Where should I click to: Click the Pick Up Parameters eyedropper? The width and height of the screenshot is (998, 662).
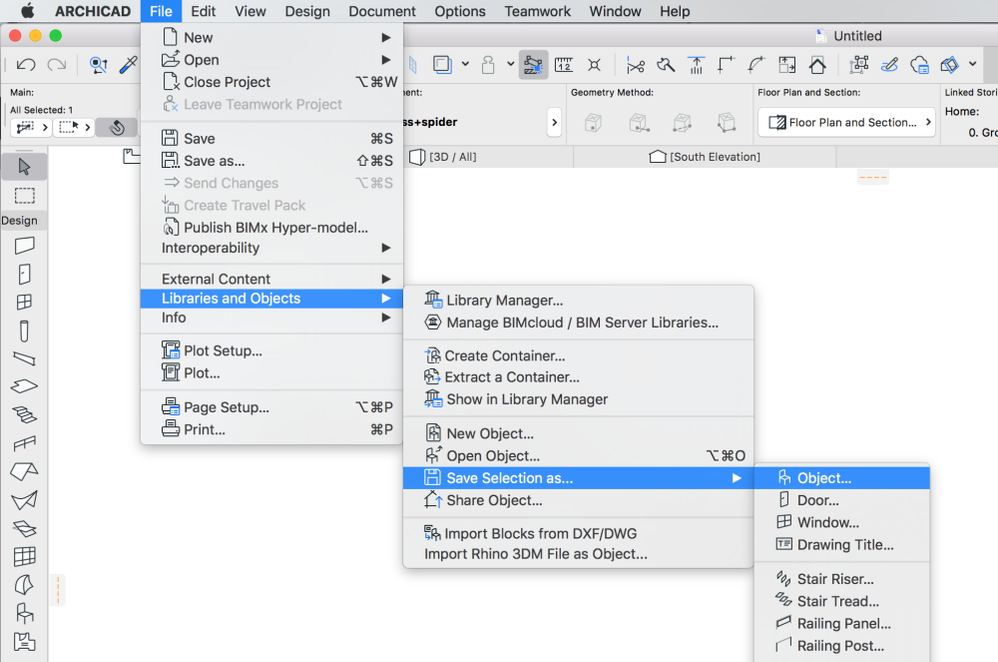pos(128,64)
